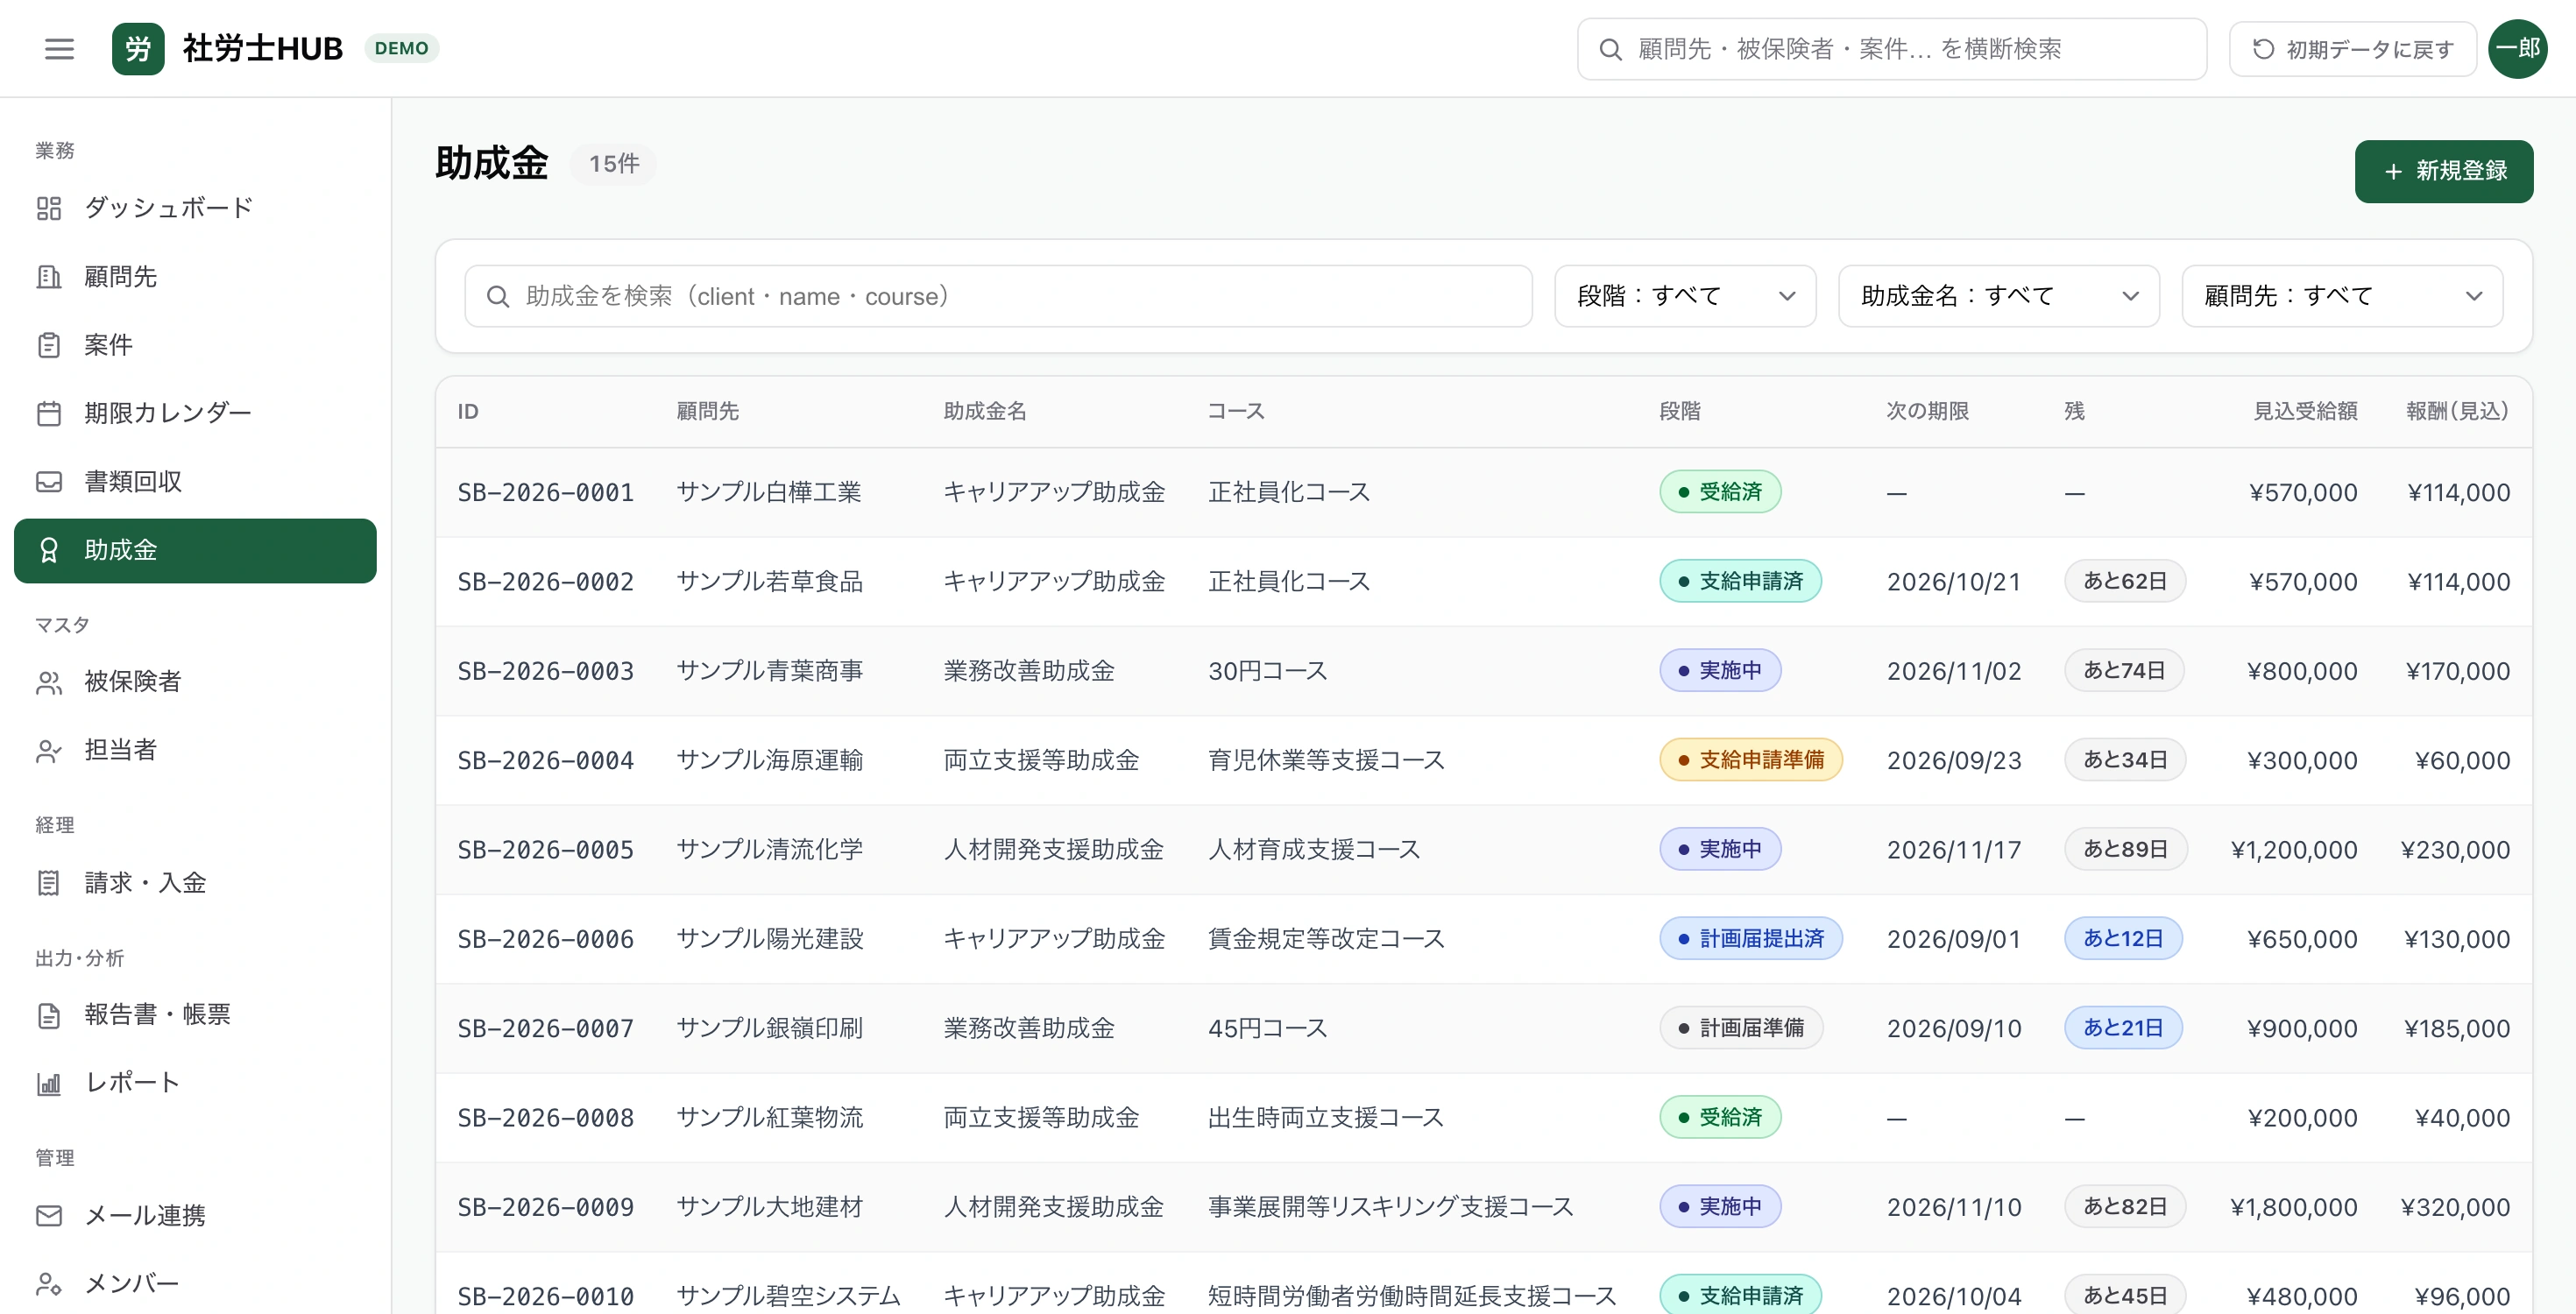Click the 受給済 badge in SB-2026-0001 row
The image size is (2576, 1314).
pos(1720,492)
